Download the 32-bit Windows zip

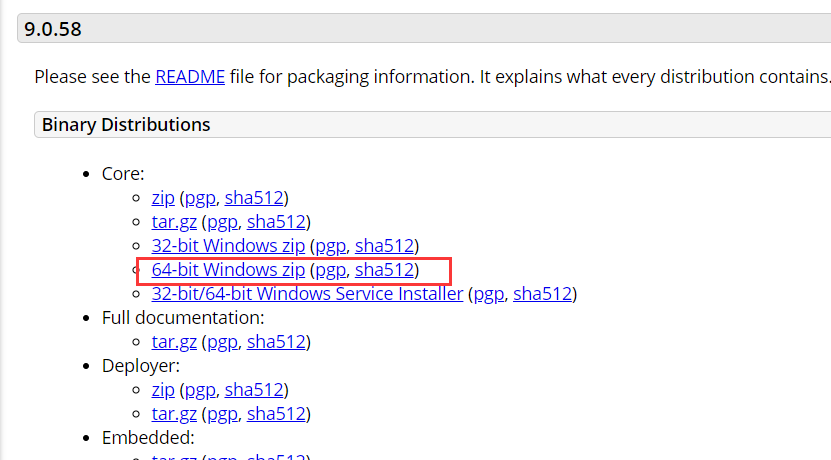pos(228,246)
